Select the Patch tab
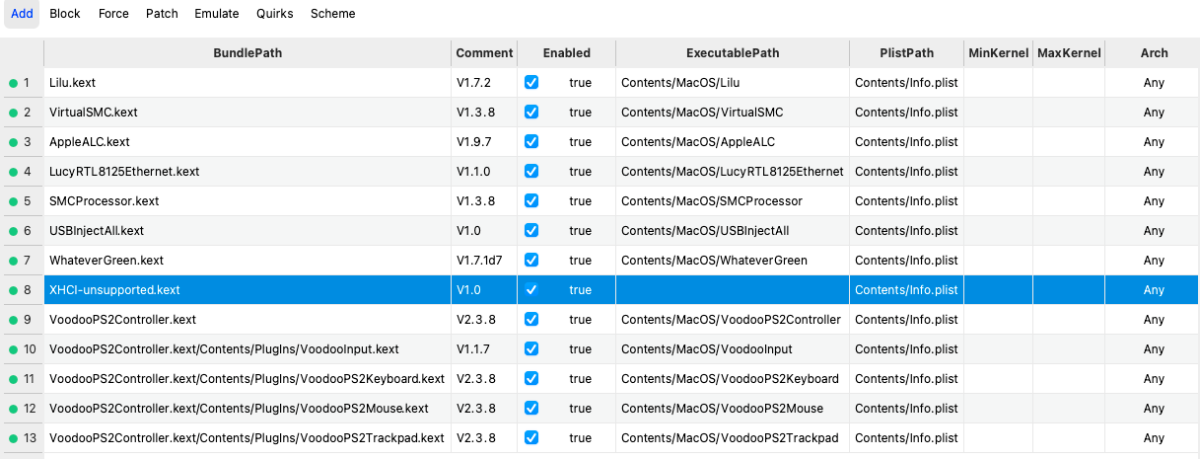The image size is (1200, 459). click(162, 14)
